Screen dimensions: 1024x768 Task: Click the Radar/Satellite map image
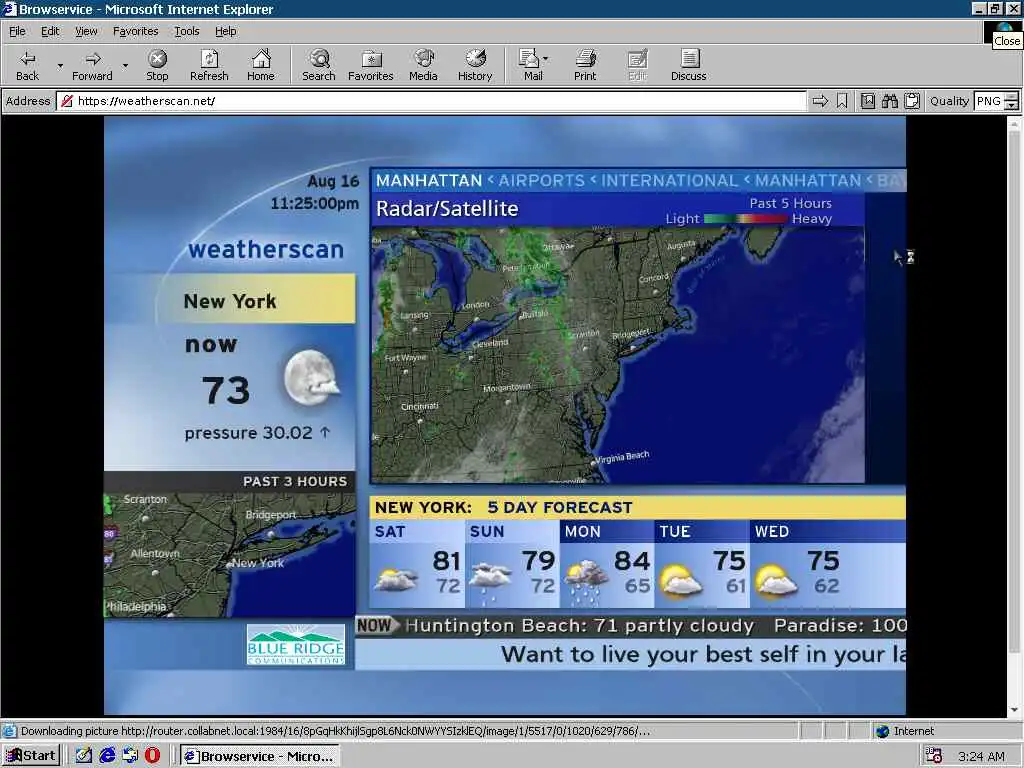[x=618, y=355]
